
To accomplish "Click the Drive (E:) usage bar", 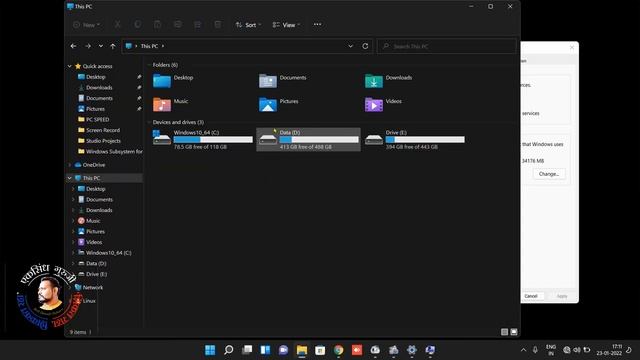I will pyautogui.click(x=425, y=140).
